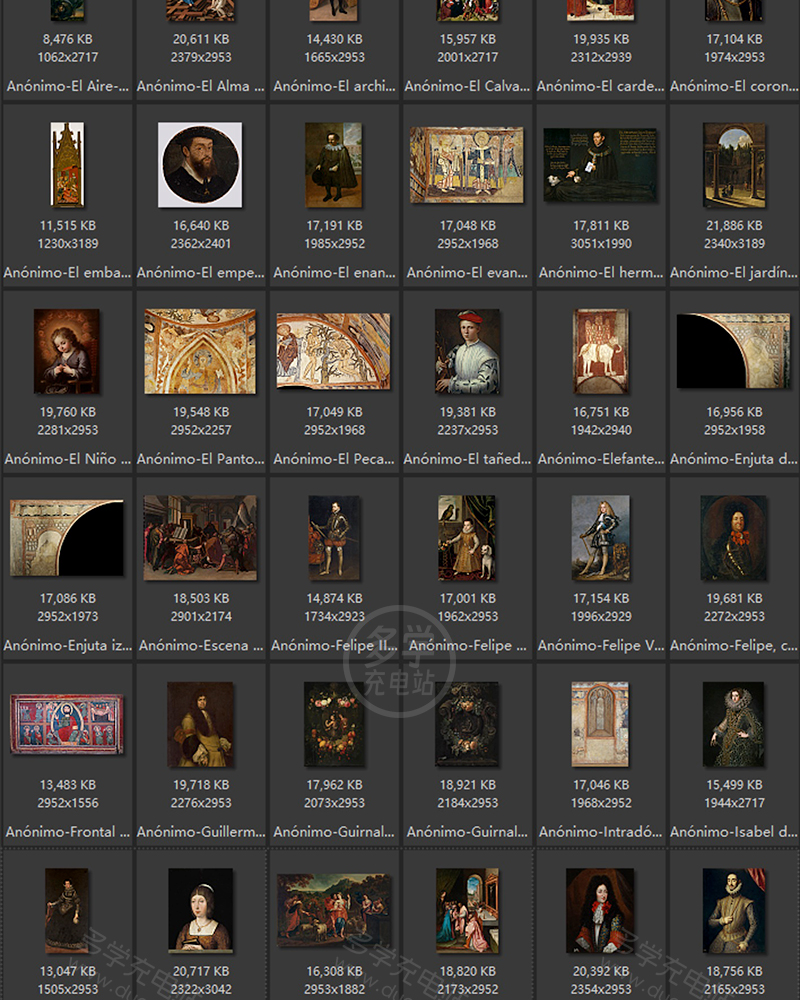Click the Anónimo-El herm... file name label
Screen dimensions: 800x1000
click(x=601, y=272)
